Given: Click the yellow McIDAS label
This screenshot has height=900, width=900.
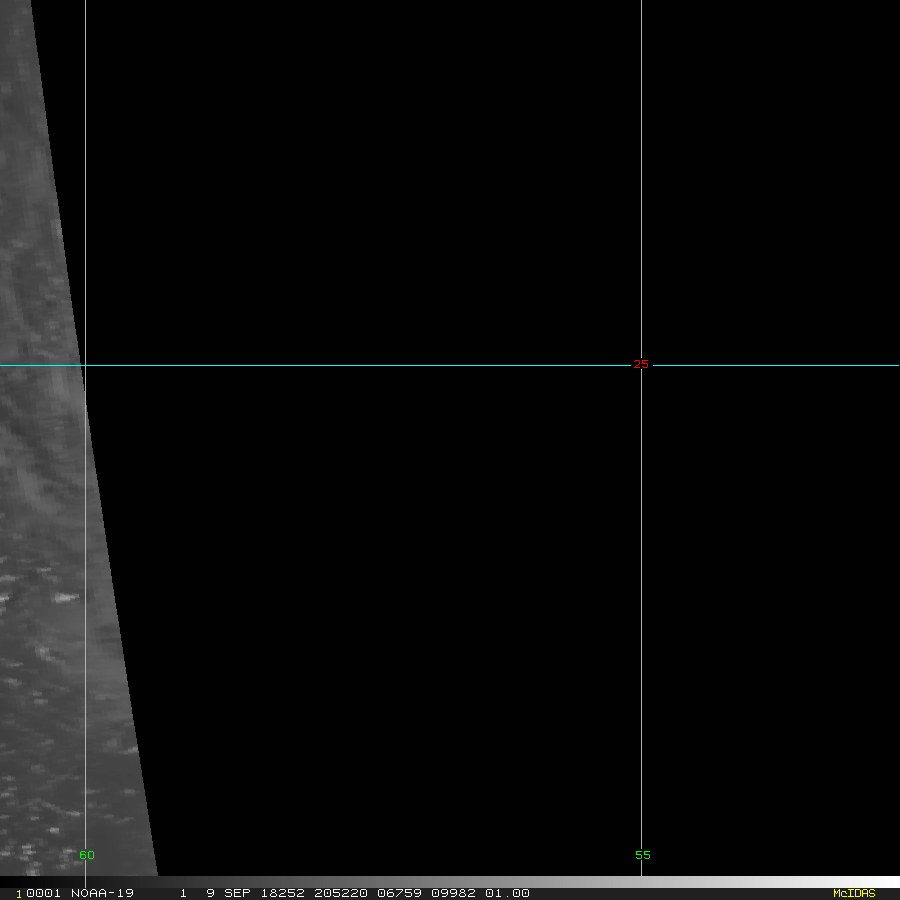Looking at the screenshot, I should pos(853,893).
